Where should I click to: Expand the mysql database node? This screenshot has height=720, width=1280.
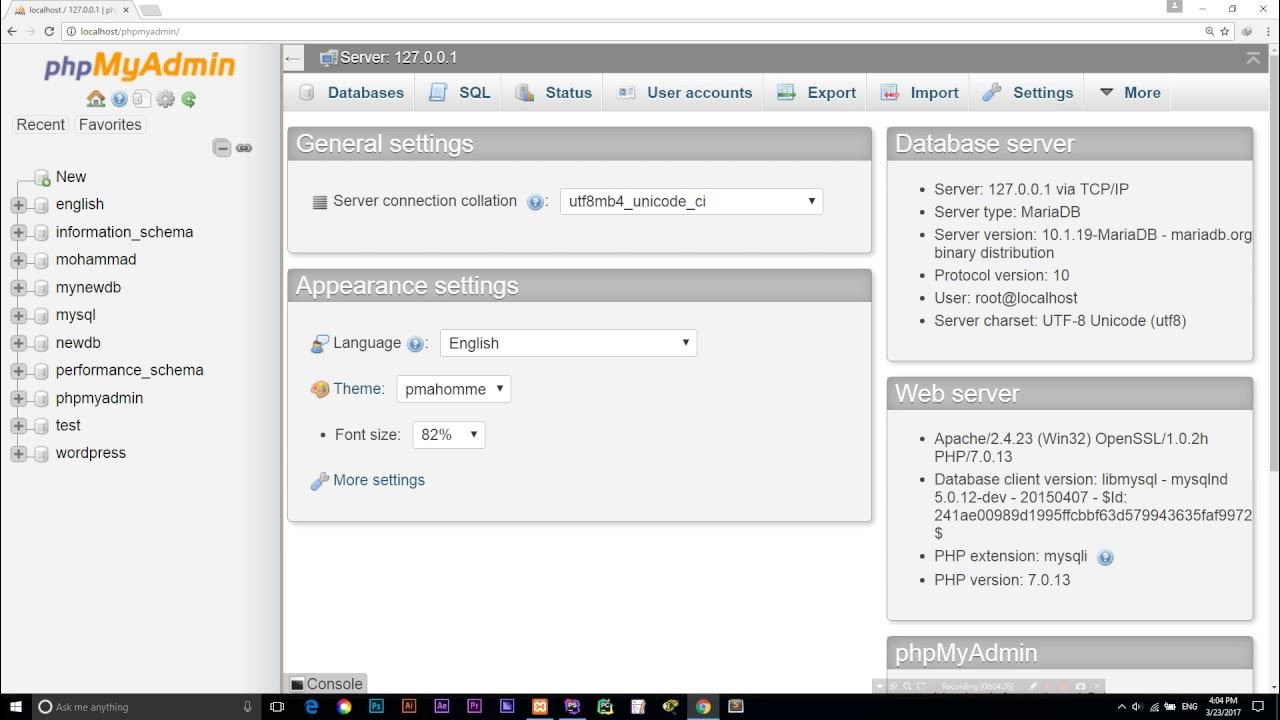(18, 316)
